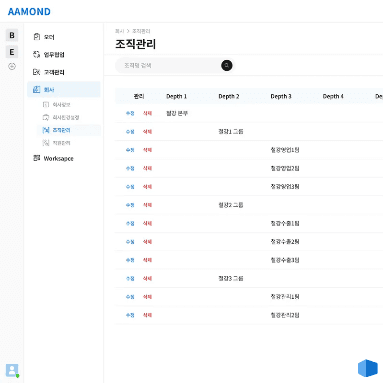Click the Depth 2 column header
Image resolution: width=383 pixels, height=383 pixels.
(x=229, y=96)
